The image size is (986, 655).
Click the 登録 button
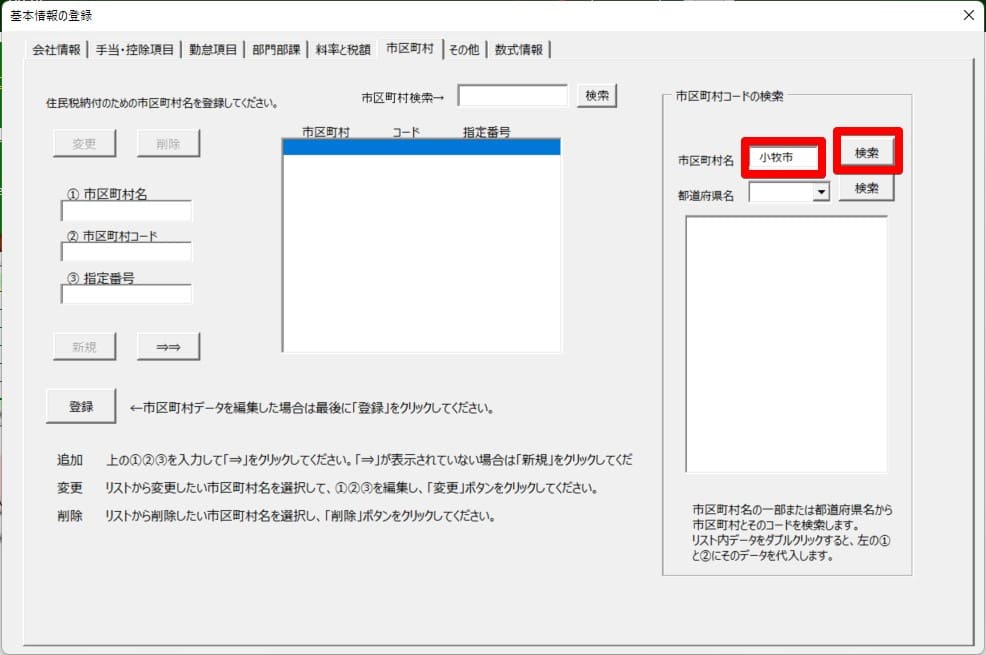81,406
